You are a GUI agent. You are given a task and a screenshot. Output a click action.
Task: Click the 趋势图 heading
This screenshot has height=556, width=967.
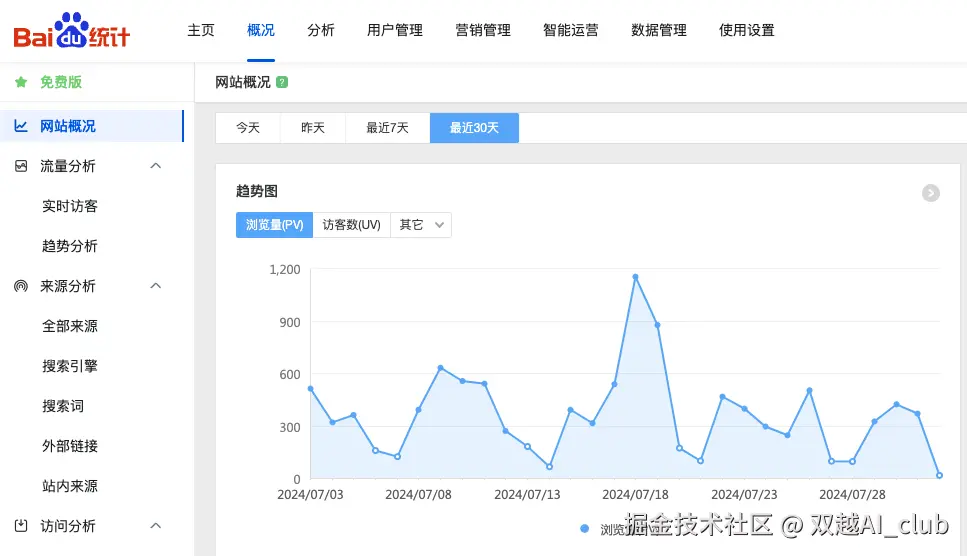tap(257, 191)
